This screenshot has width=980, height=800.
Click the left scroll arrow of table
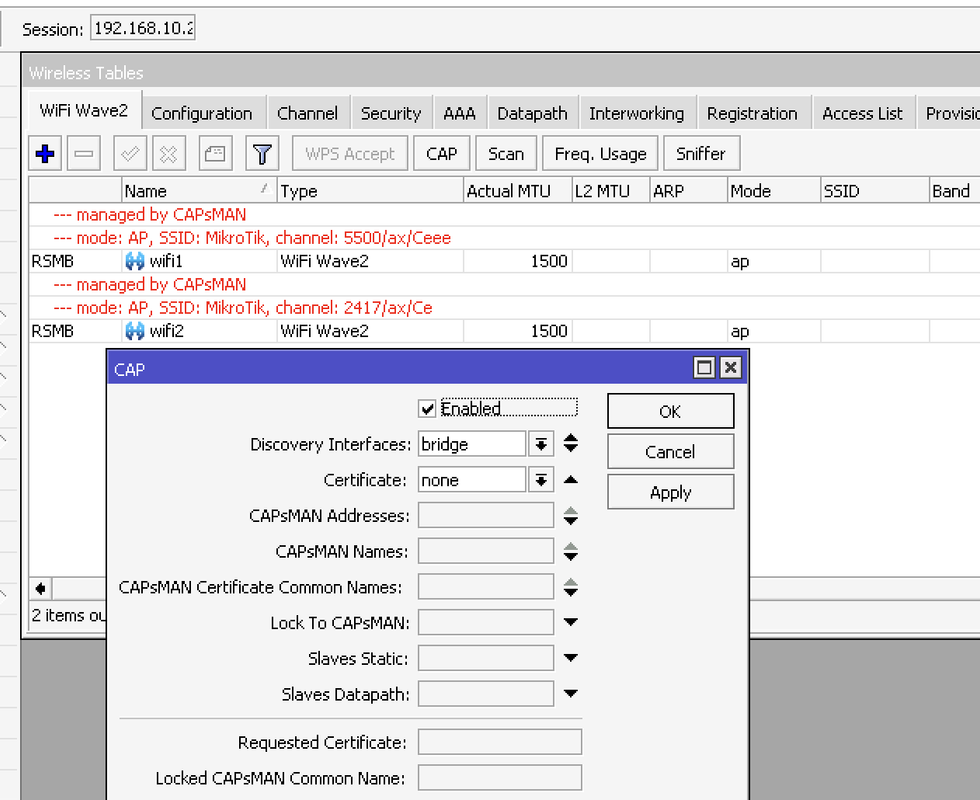(x=41, y=588)
